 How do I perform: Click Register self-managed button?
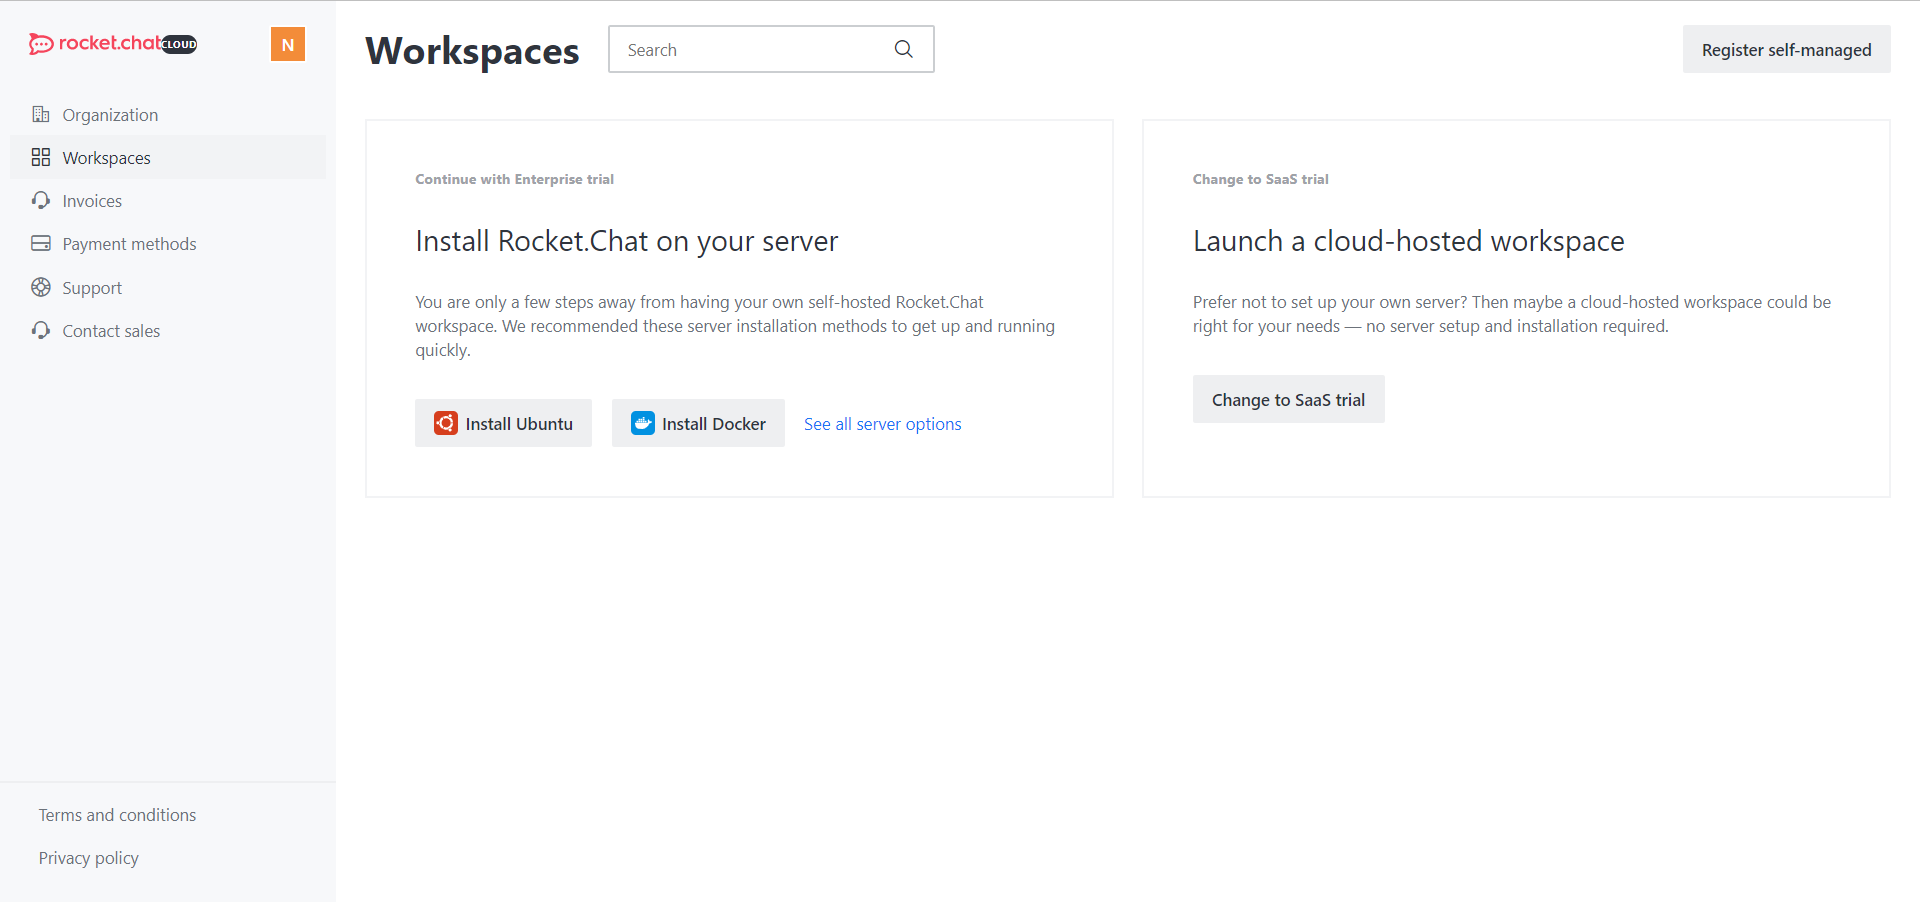tap(1787, 49)
